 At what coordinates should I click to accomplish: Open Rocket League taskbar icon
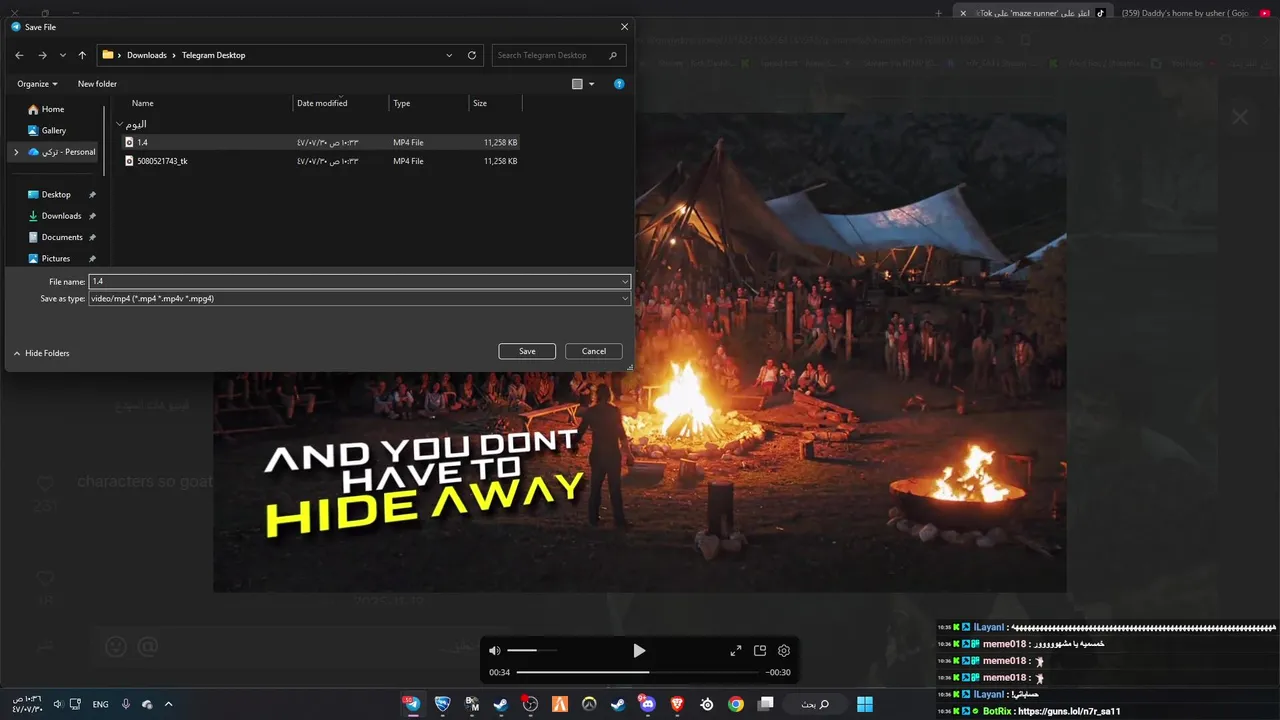click(442, 704)
